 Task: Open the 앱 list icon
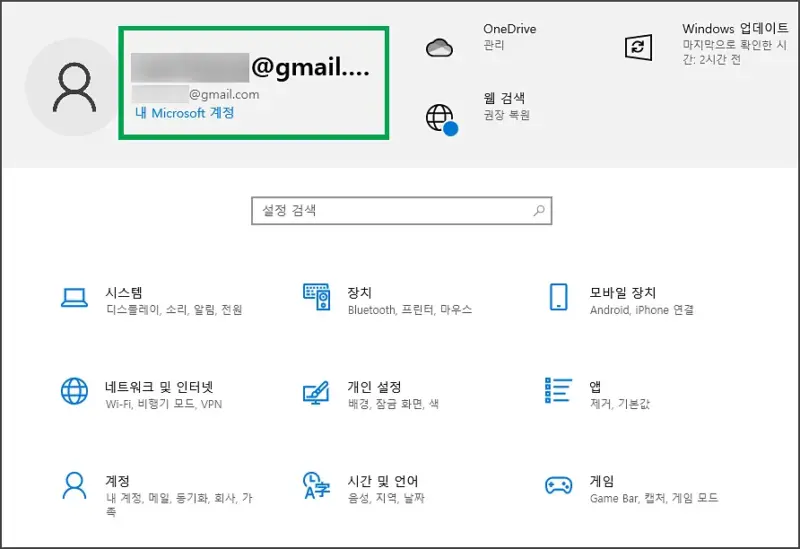click(x=559, y=390)
